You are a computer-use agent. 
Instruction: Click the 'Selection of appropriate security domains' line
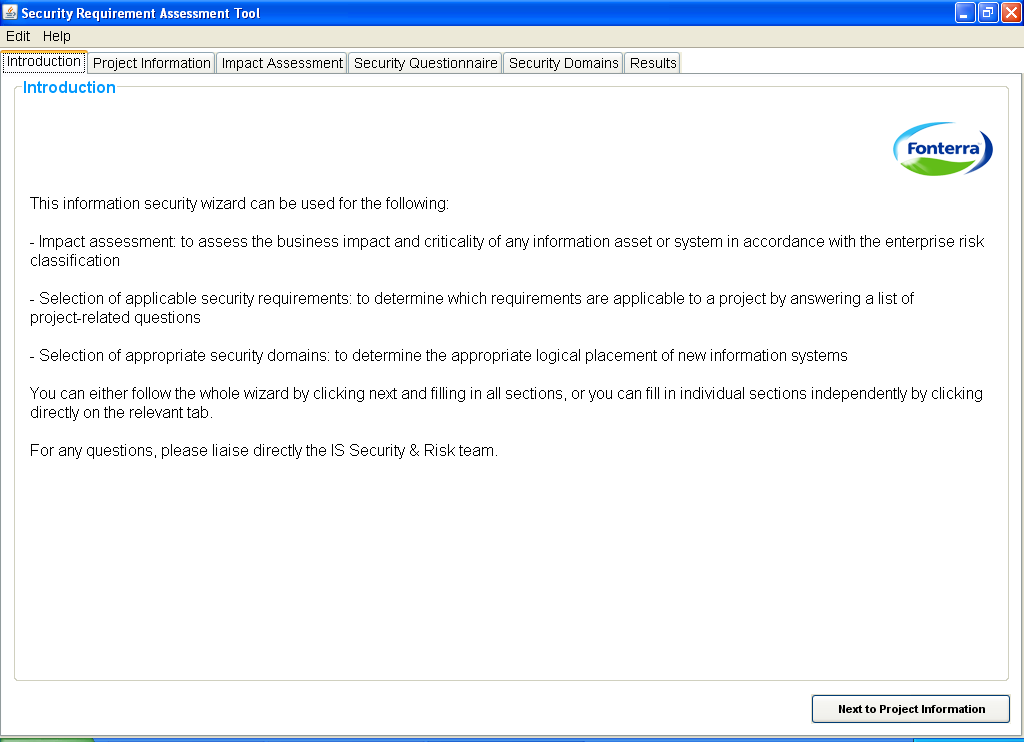438,355
